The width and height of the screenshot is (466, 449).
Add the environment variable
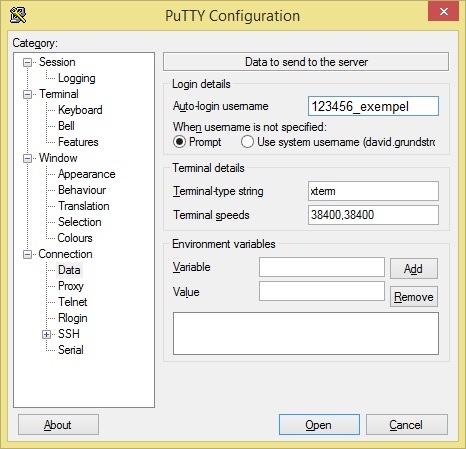tap(414, 268)
